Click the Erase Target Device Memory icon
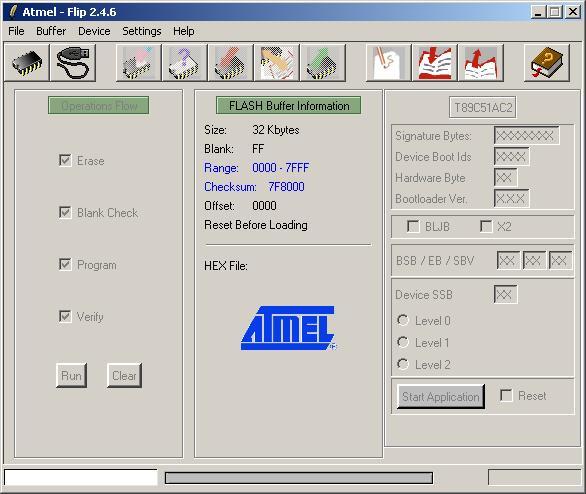The height and width of the screenshot is (494, 586). tap(139, 62)
